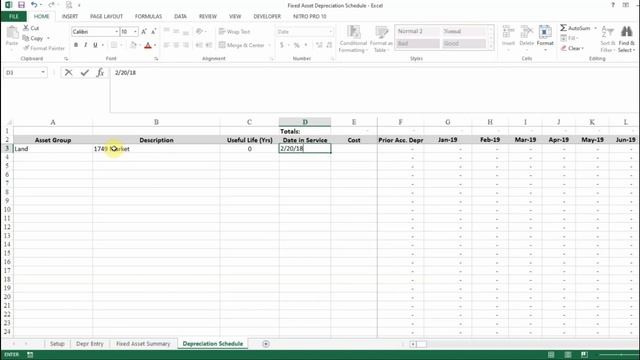Click the Prior Acc. Depr header cell
The width and height of the screenshot is (640, 360).
pyautogui.click(x=400, y=140)
